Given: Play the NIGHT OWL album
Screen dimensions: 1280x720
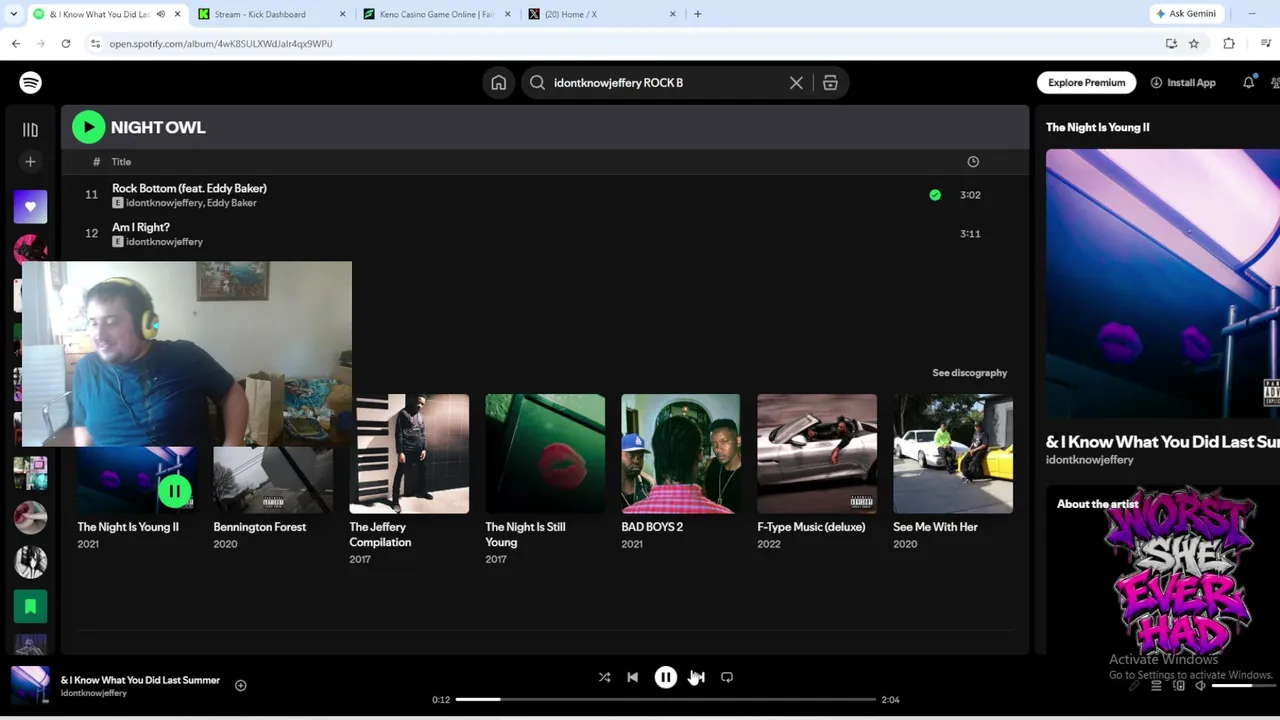Looking at the screenshot, I should (88, 127).
